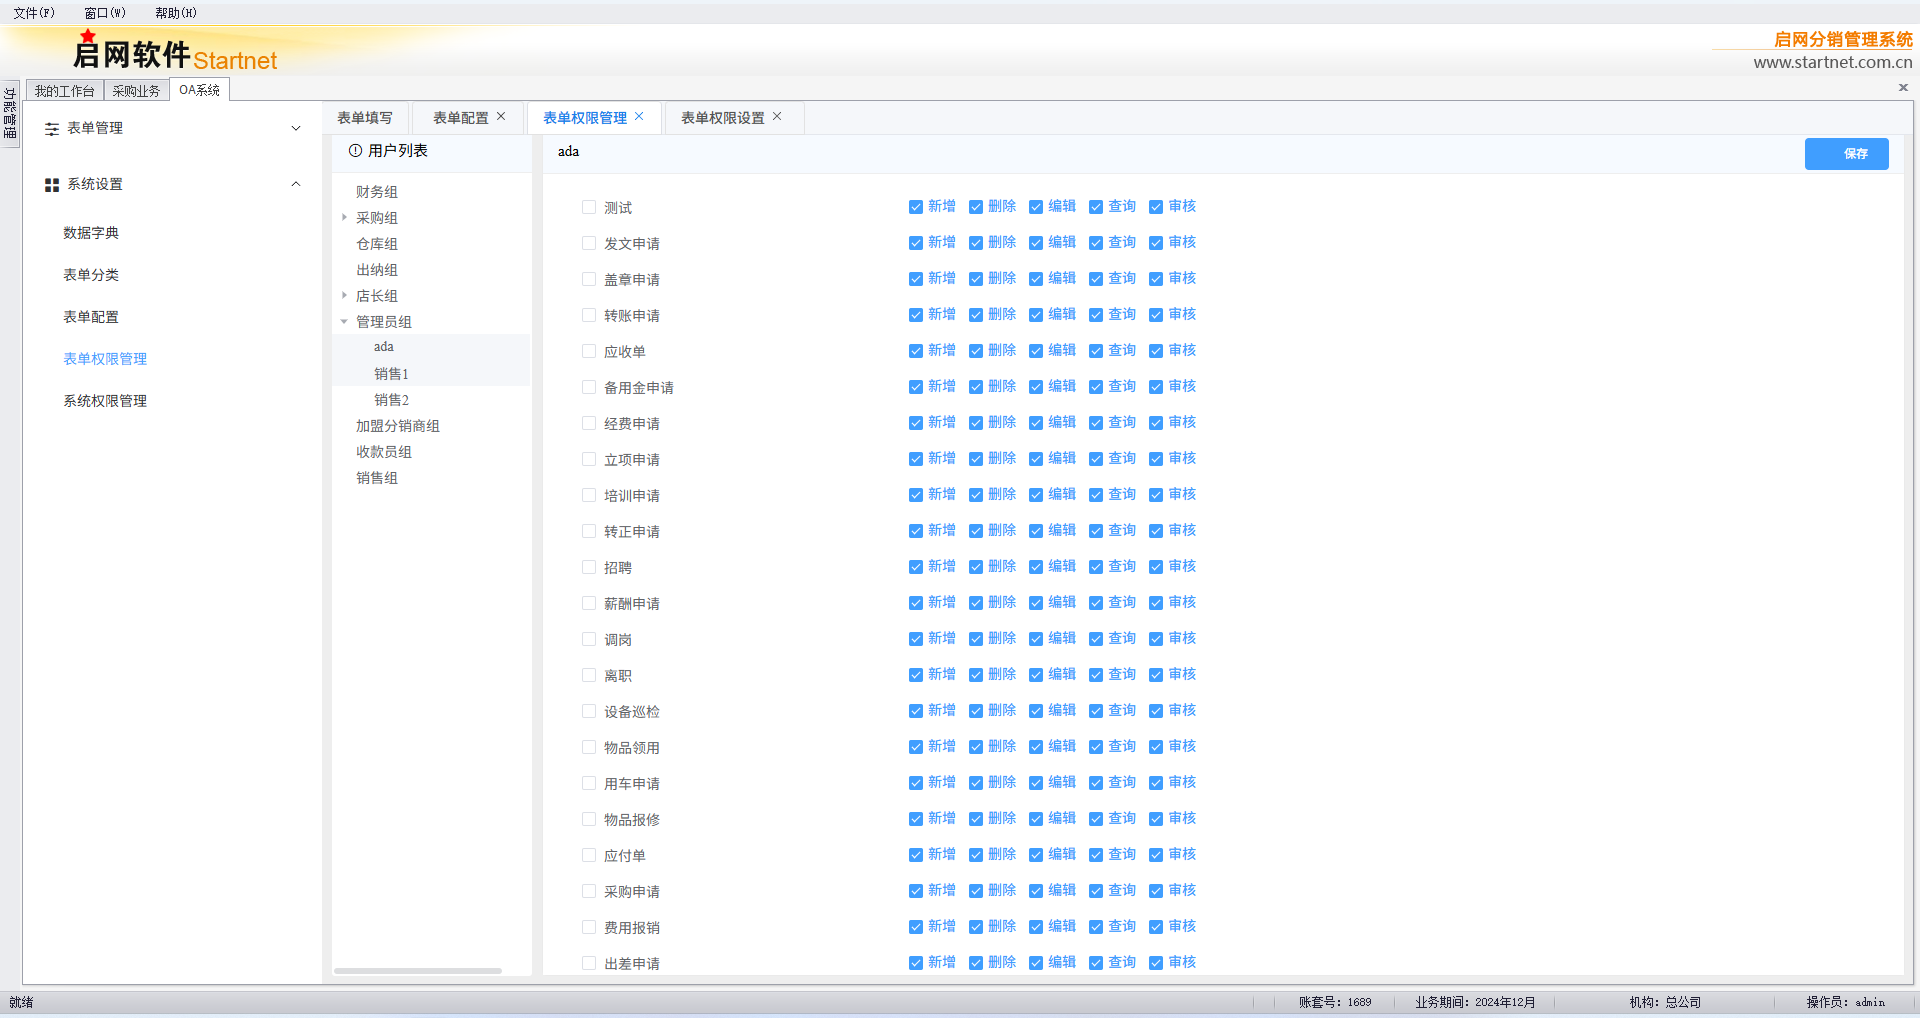
Task: Open the 帮助(H) menu
Action: tap(176, 13)
